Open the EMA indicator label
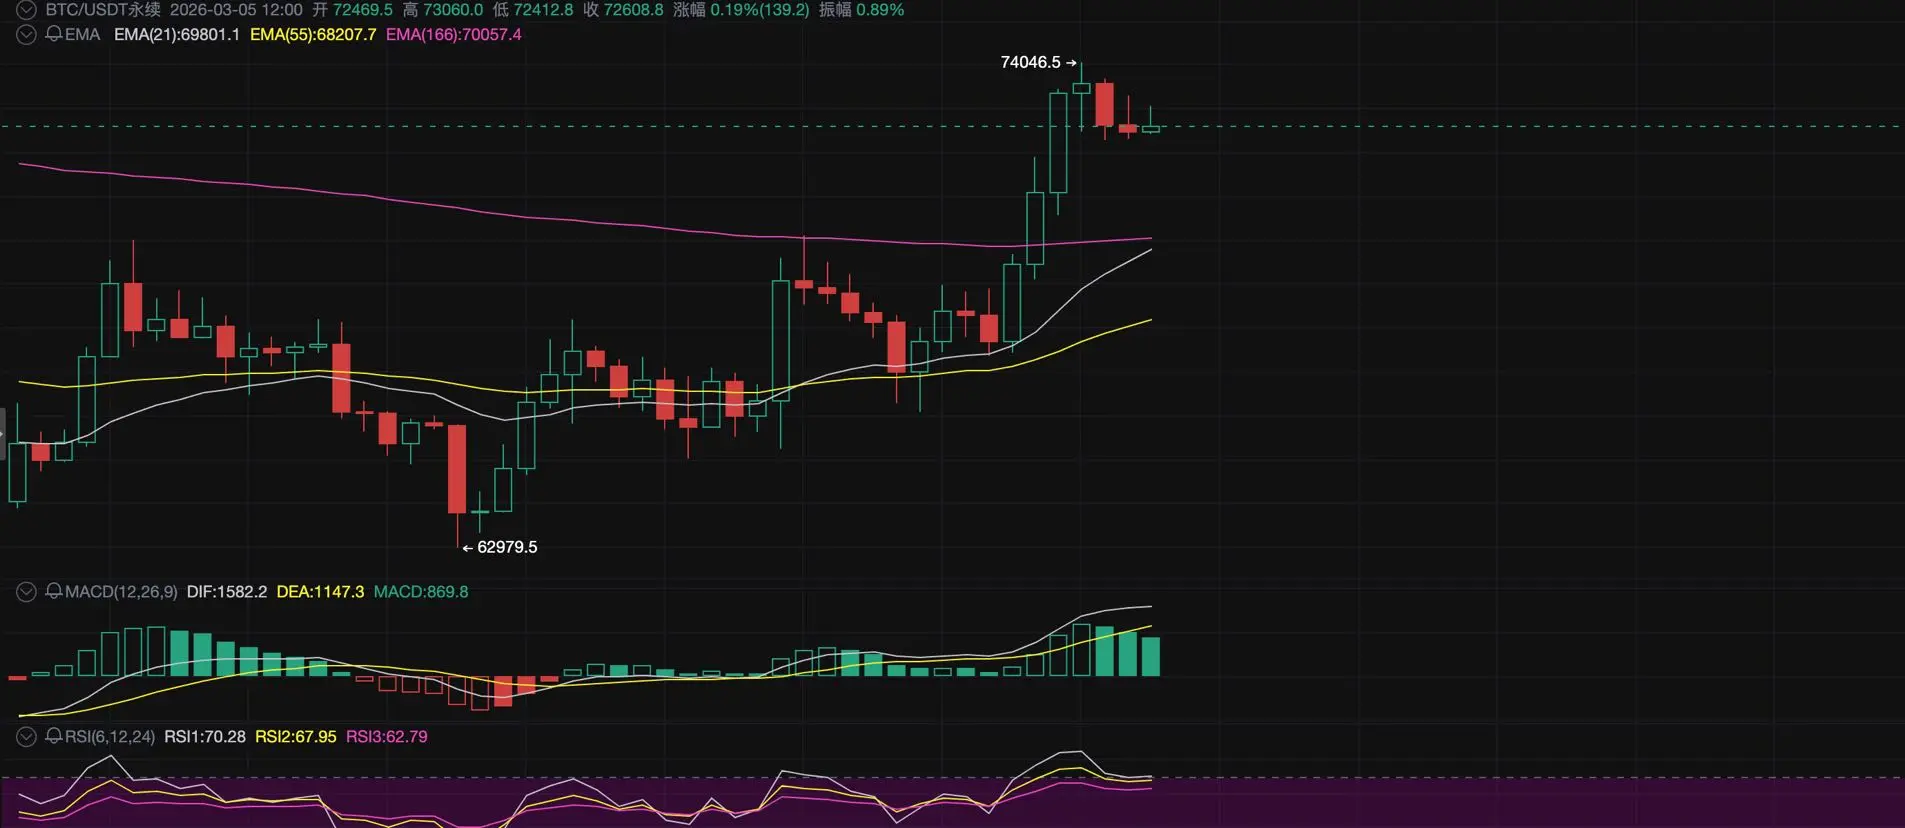The image size is (1905, 828). click(83, 34)
